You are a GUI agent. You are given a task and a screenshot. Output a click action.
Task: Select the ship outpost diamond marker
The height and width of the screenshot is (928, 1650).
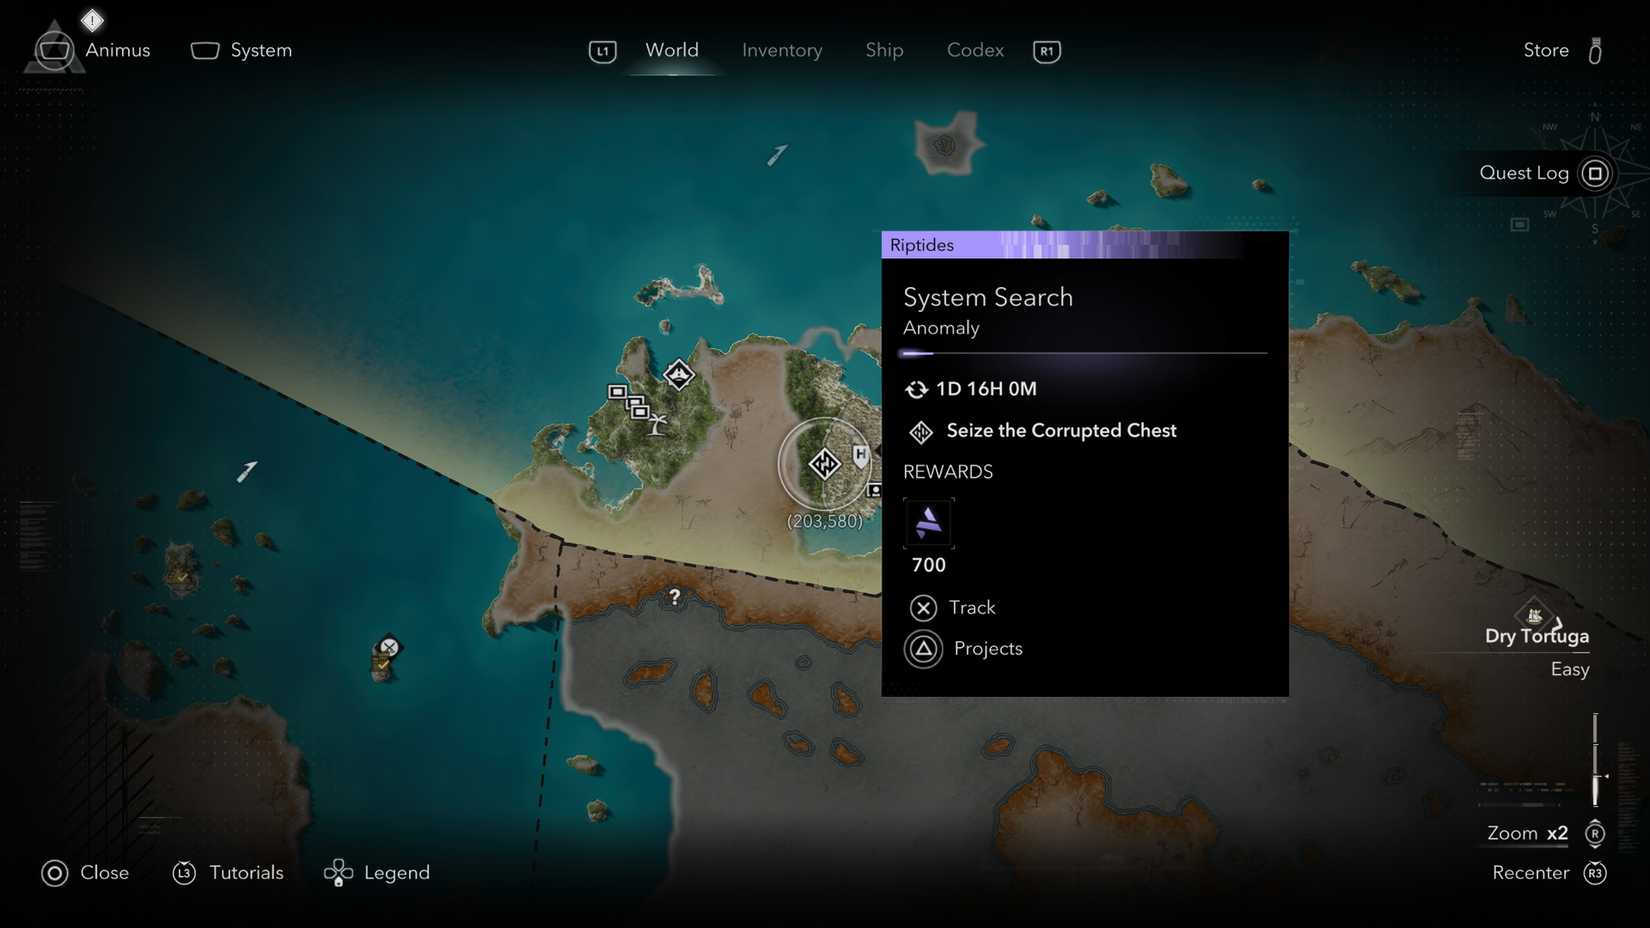(679, 375)
